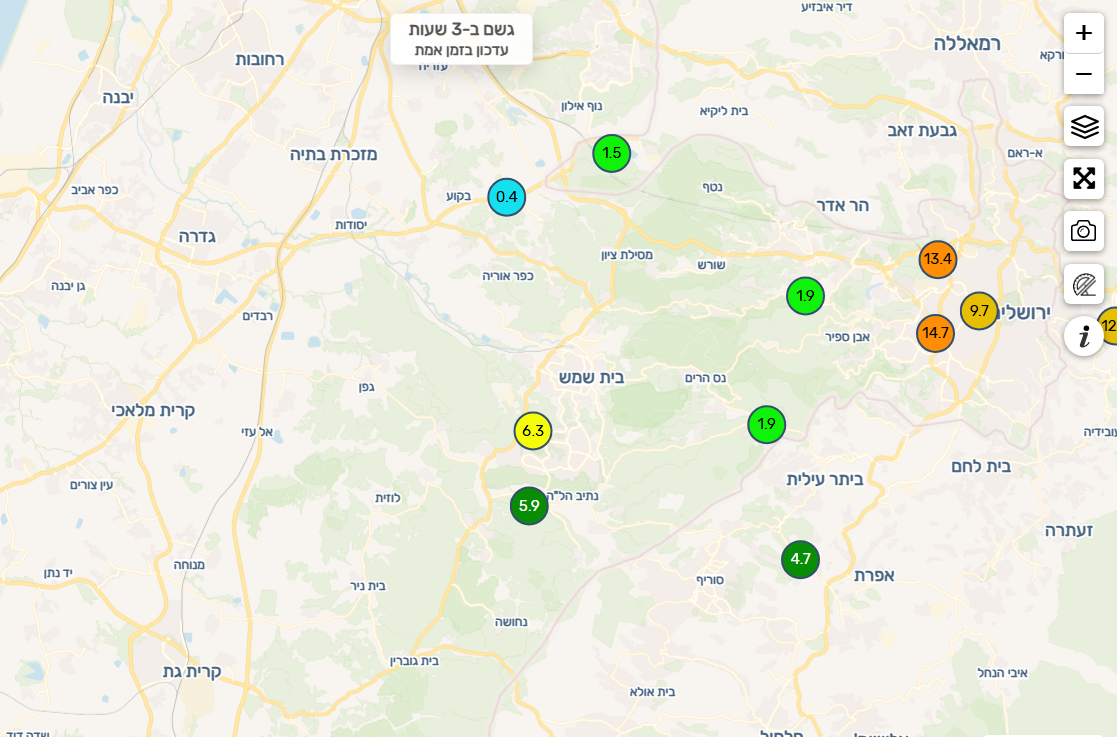
Task: Click the 1.9 marker above אבן ספיר
Action: pos(805,296)
